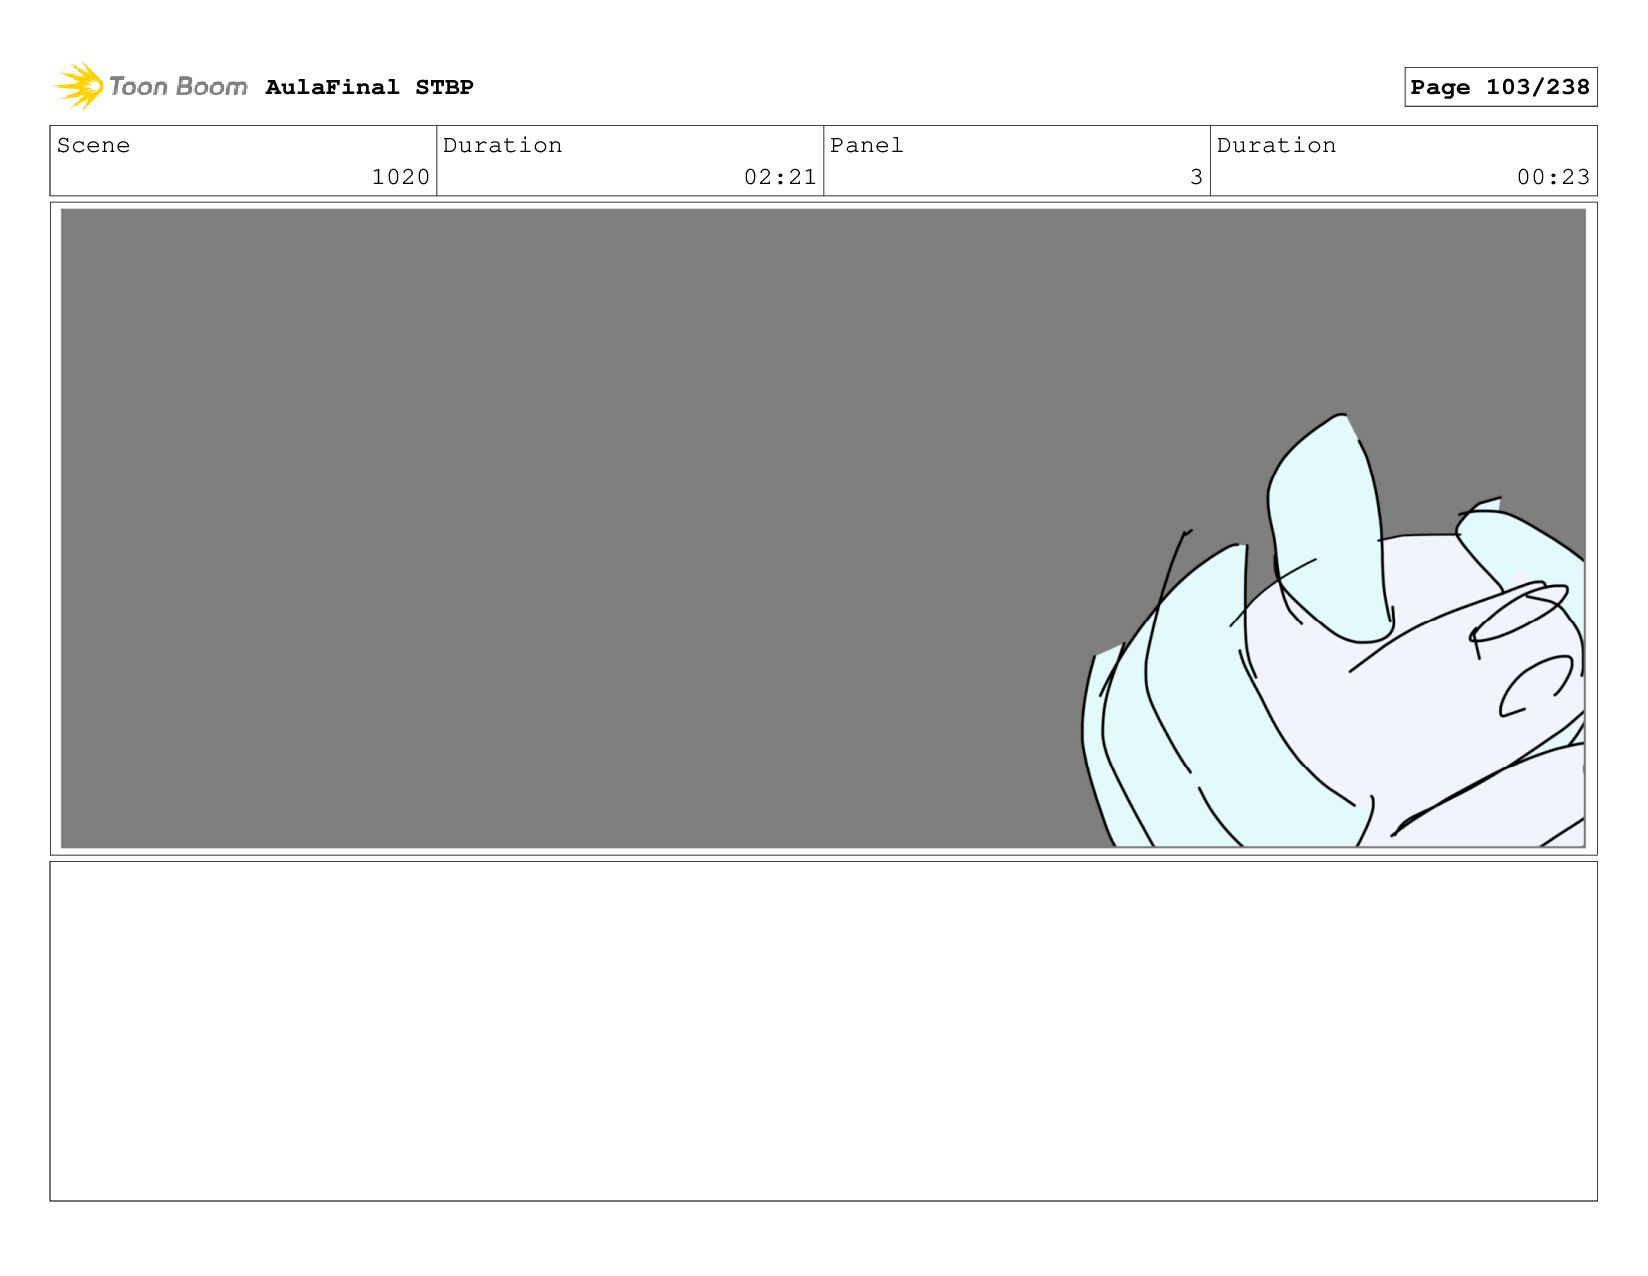Select the Panel label

(866, 145)
